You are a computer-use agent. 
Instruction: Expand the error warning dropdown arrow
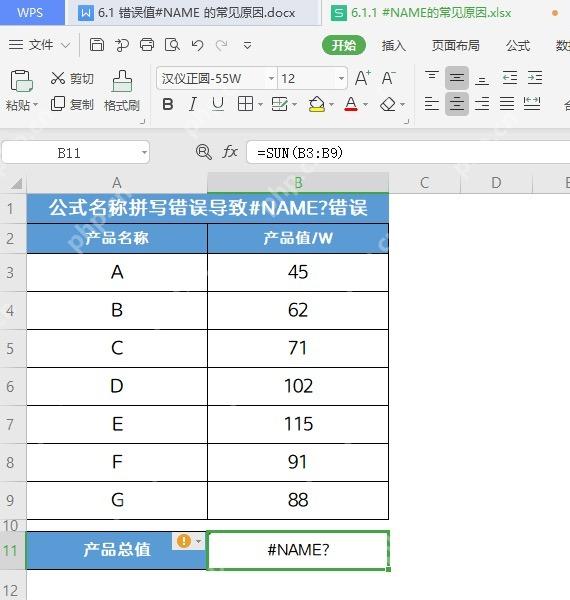tap(199, 541)
